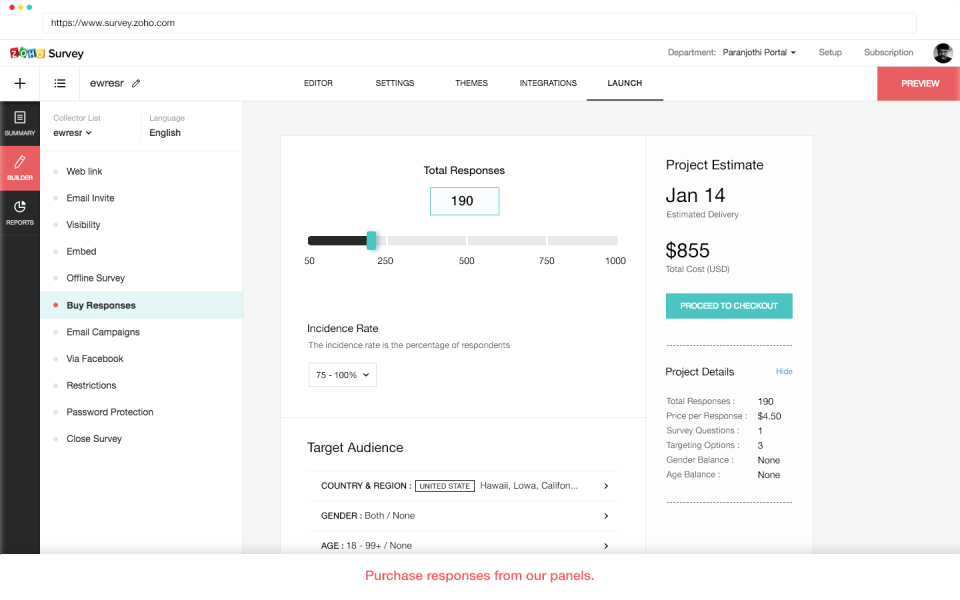
Task: Select the Builder icon in the sidebar
Action: click(19, 168)
